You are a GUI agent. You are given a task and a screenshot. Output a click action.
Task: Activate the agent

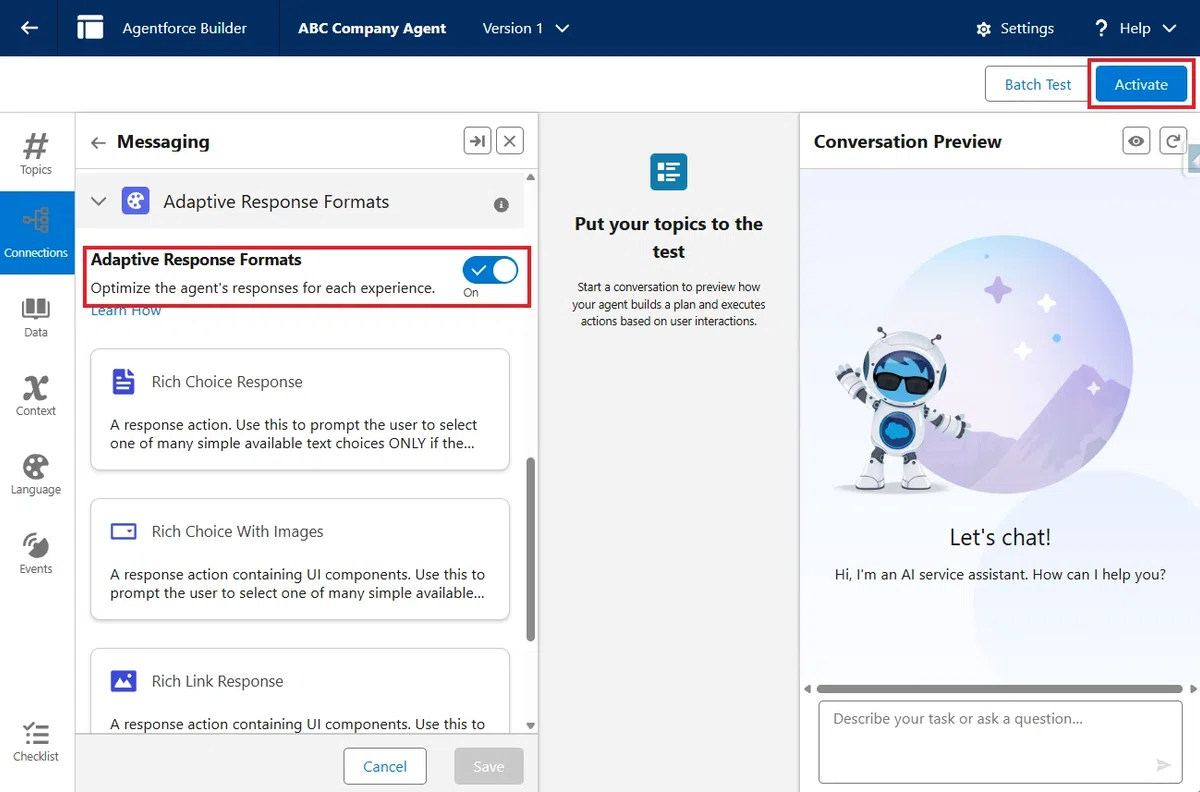pyautogui.click(x=1141, y=85)
